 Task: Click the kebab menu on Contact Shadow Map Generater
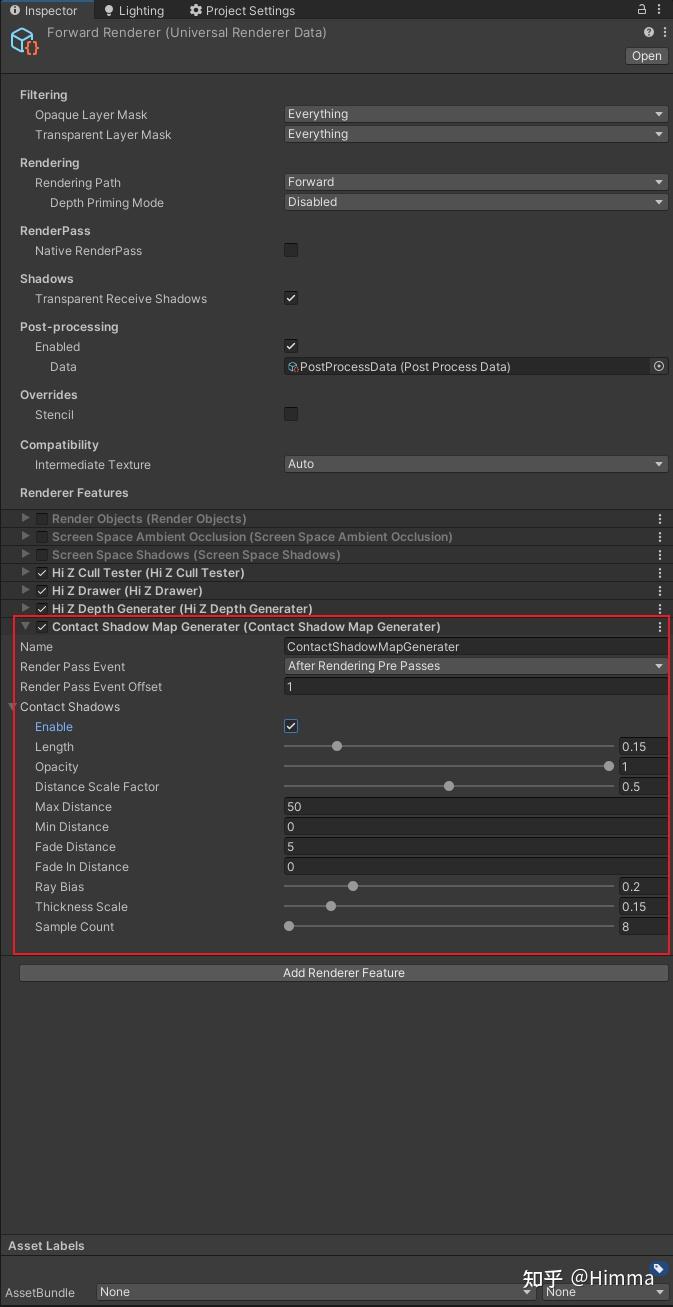tap(659, 627)
